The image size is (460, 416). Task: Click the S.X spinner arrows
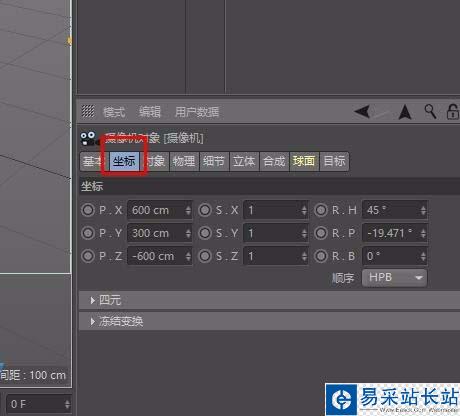point(304,210)
